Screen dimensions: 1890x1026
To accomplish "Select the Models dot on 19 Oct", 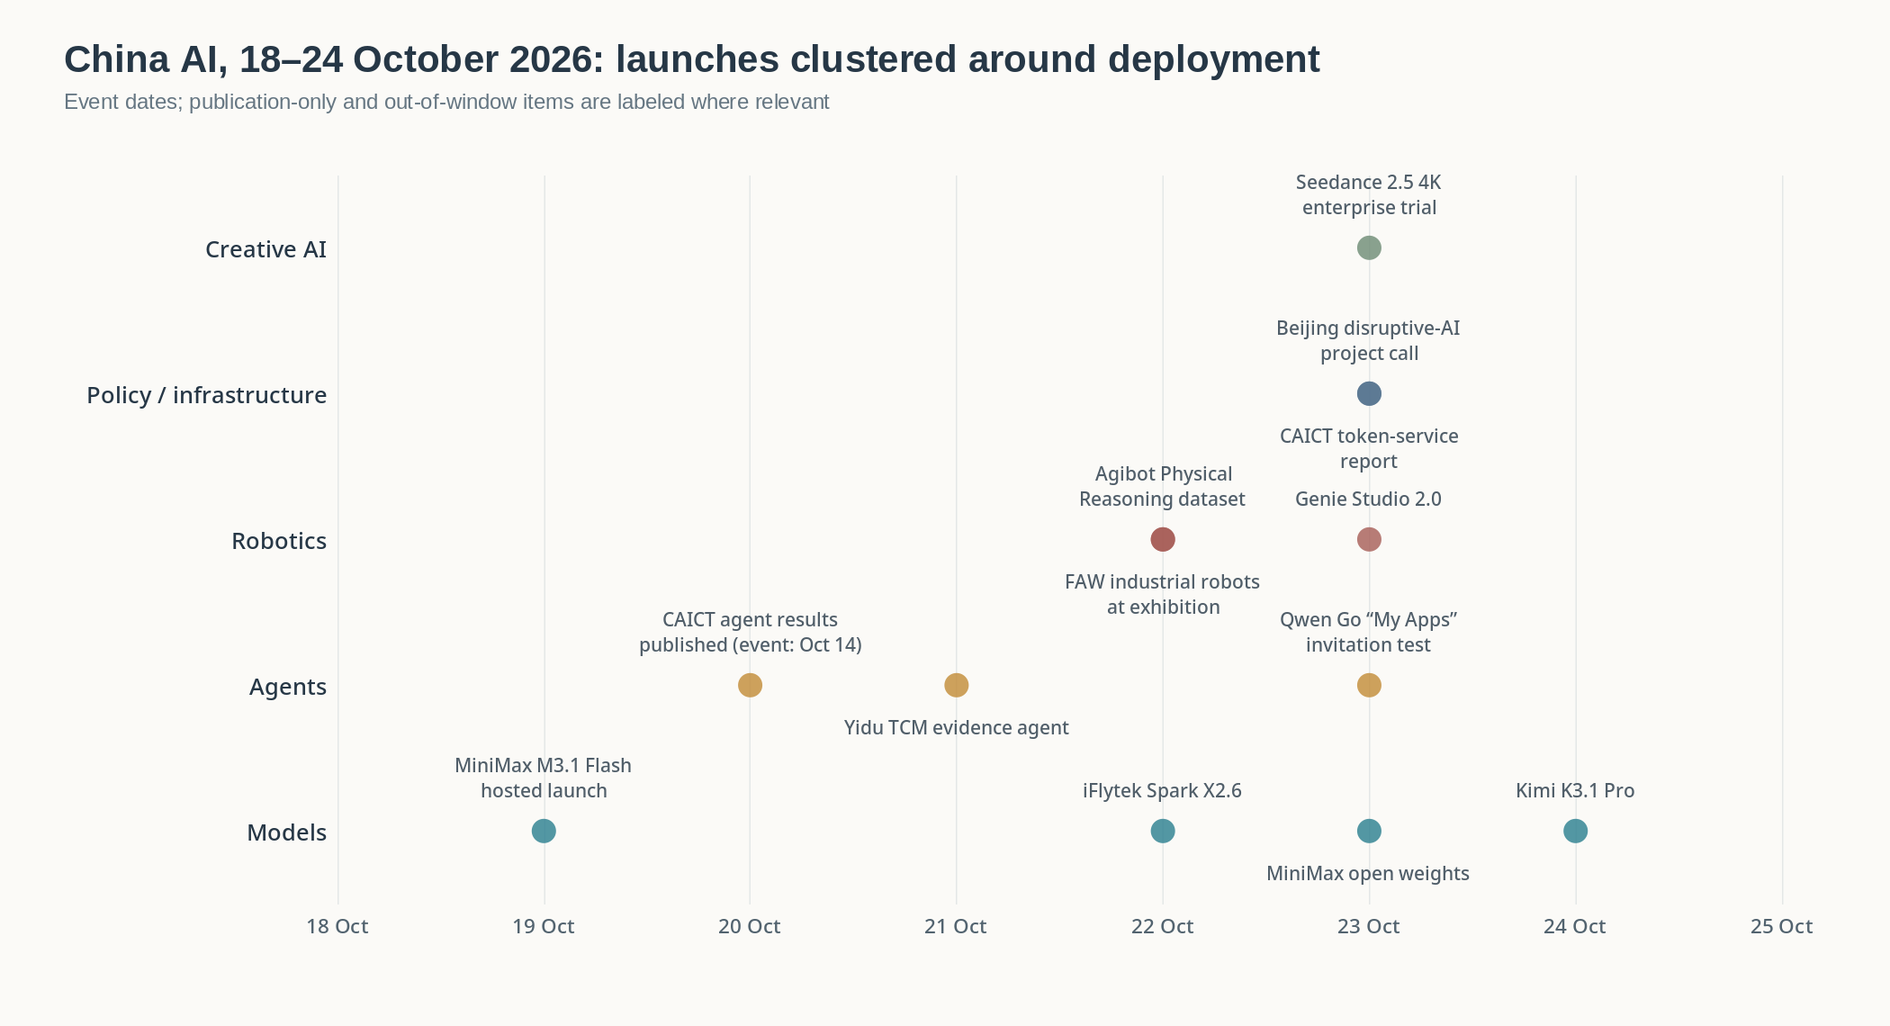I will [x=543, y=831].
